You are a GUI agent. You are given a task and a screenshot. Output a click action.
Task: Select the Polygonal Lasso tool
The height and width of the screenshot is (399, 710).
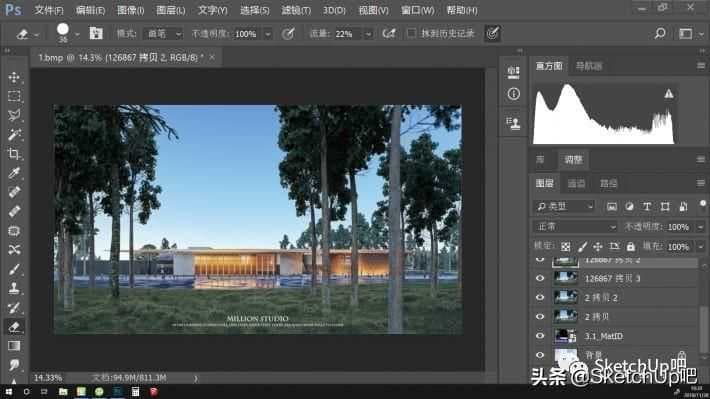14,115
